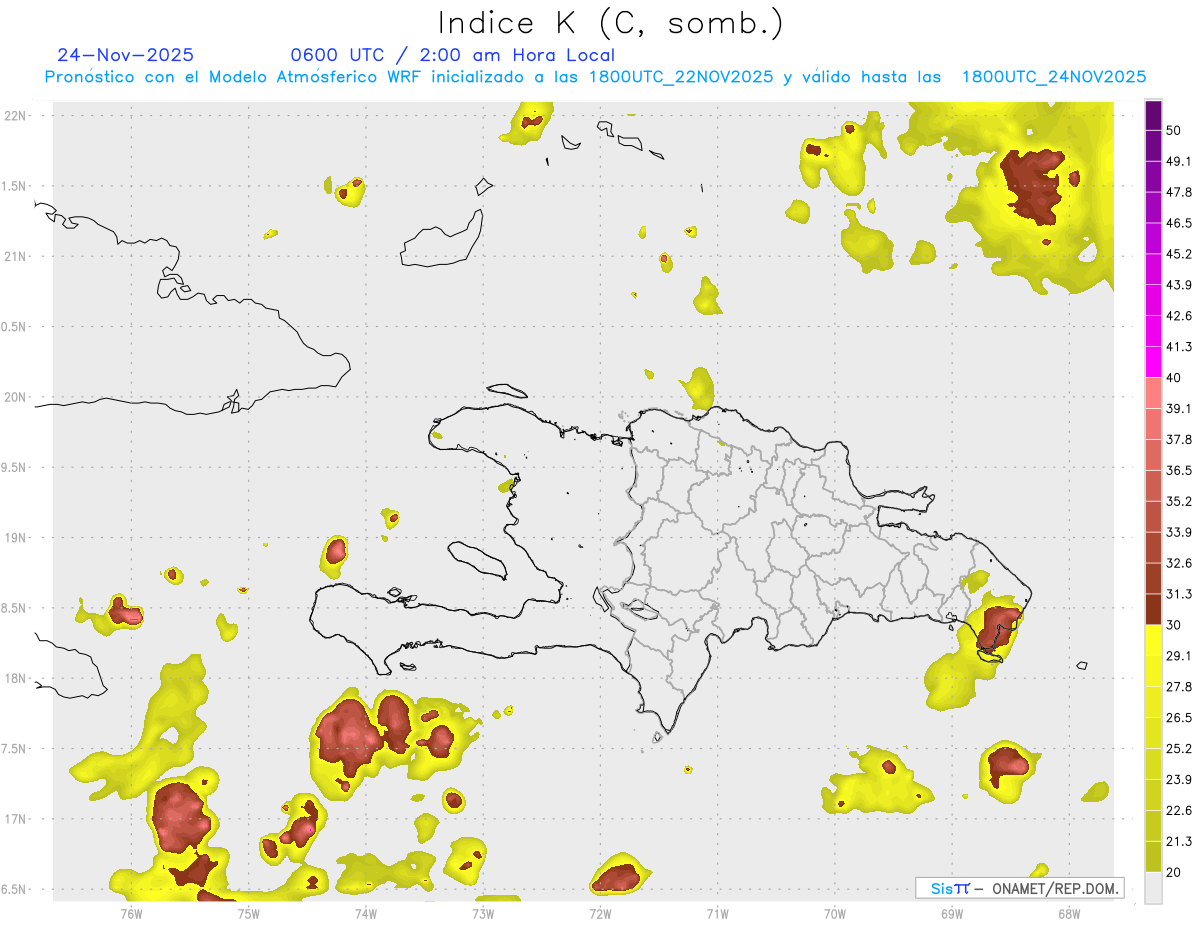Click the colorbar value '27.8'

tap(1179, 687)
